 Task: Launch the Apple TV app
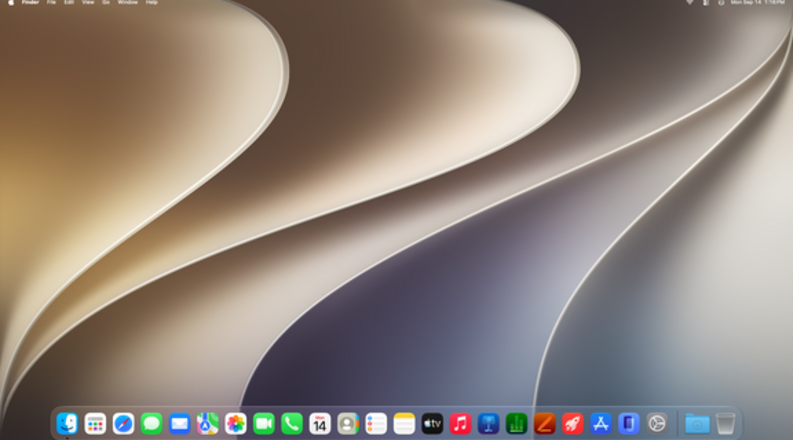[x=432, y=423]
